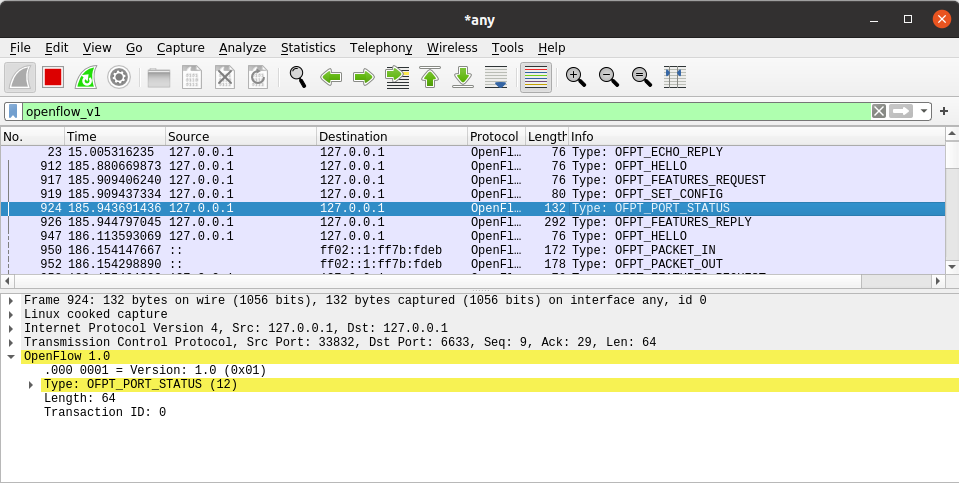Open the Find packet magnifier tool

pos(298,77)
